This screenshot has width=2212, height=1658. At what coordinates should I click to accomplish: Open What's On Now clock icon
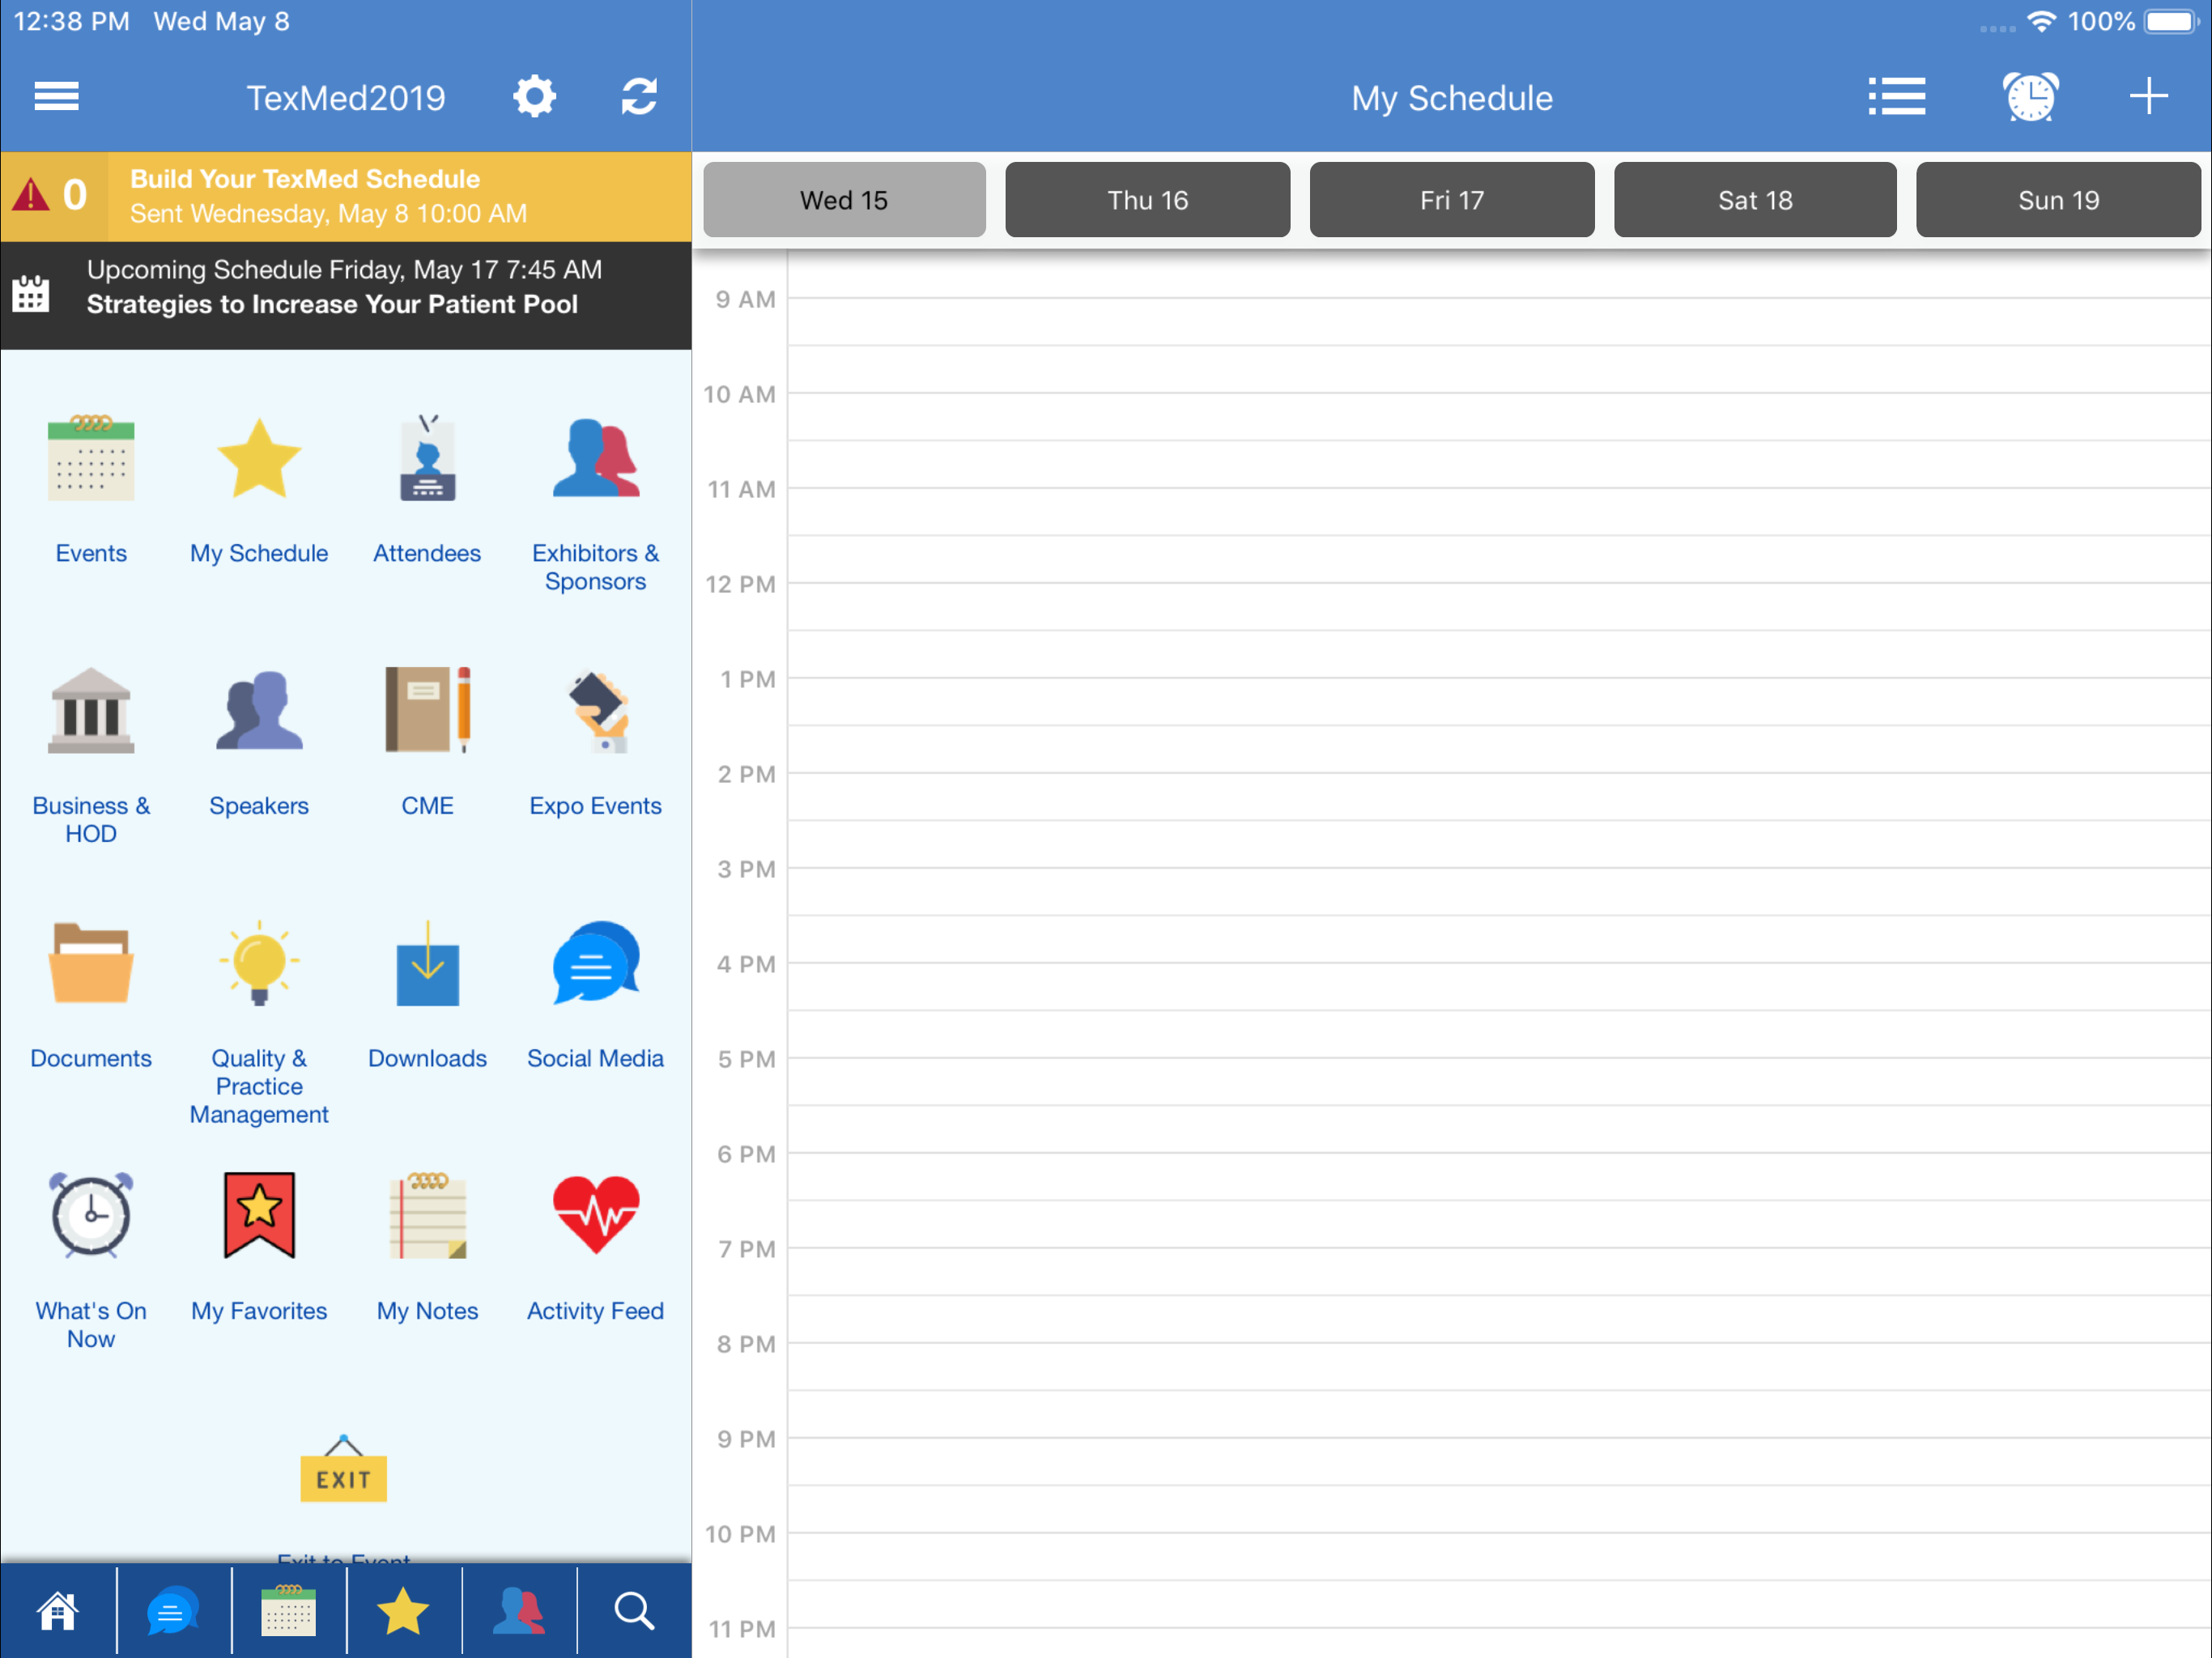[x=91, y=1215]
